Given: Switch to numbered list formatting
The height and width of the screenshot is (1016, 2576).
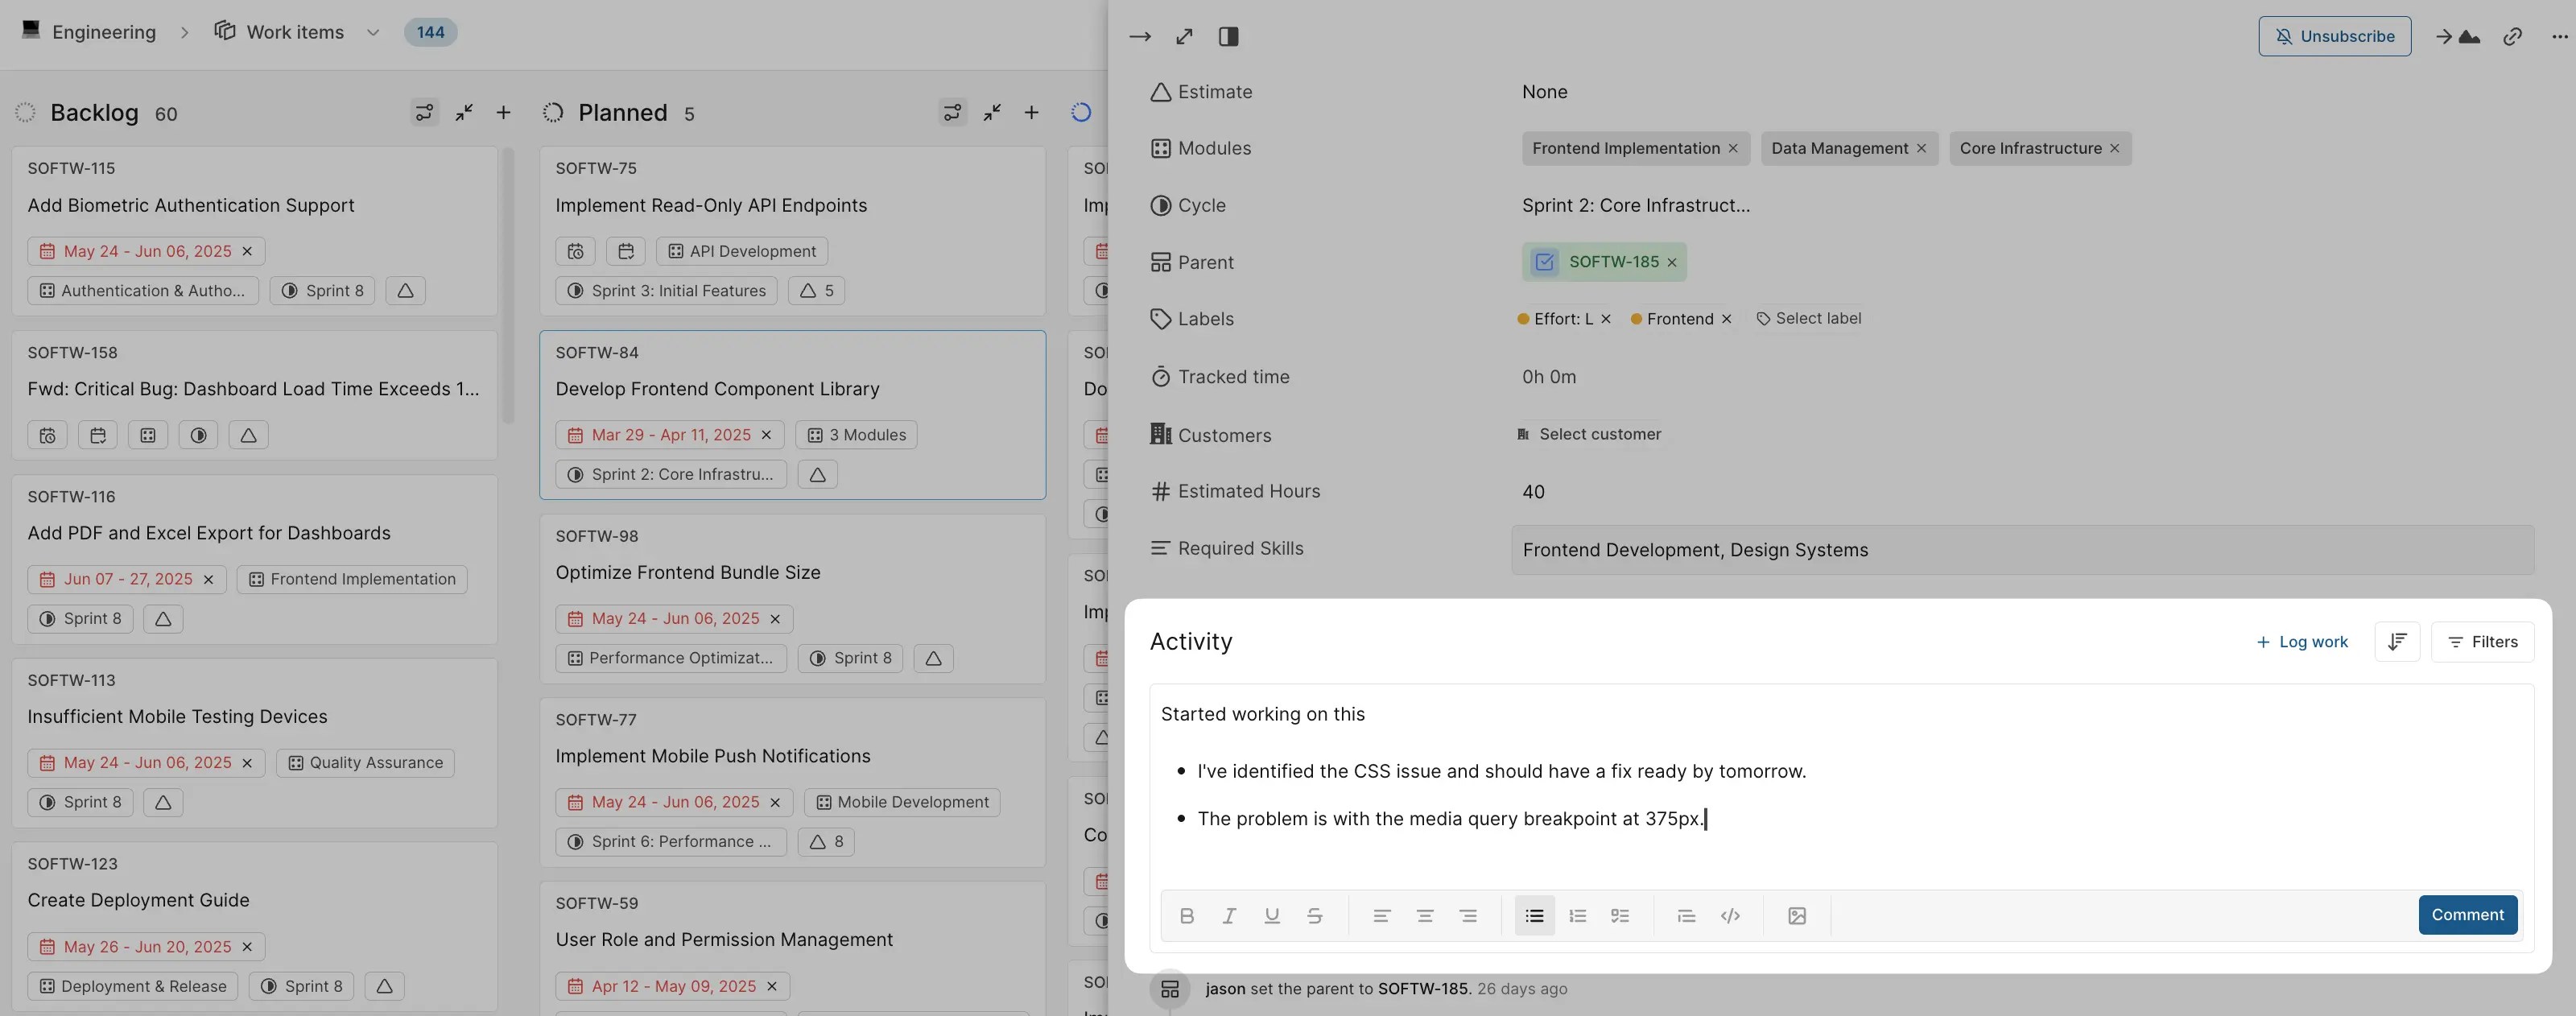Looking at the screenshot, I should 1577,916.
